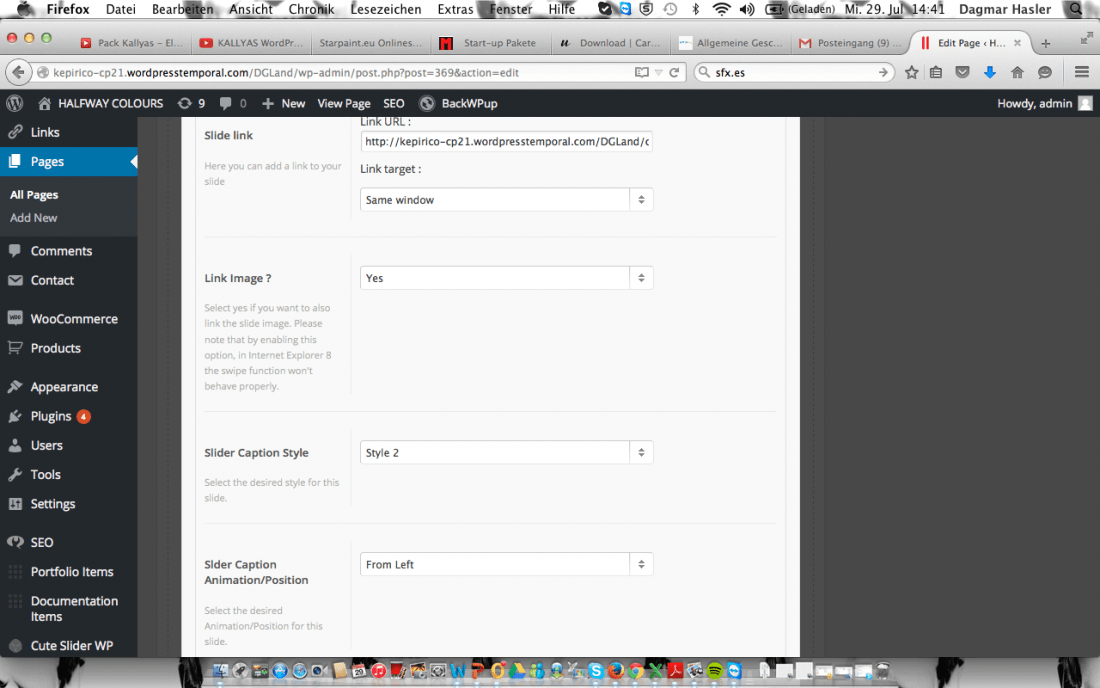Click the browser back arrow button
Screen dimensions: 1100x688
(x=18, y=72)
